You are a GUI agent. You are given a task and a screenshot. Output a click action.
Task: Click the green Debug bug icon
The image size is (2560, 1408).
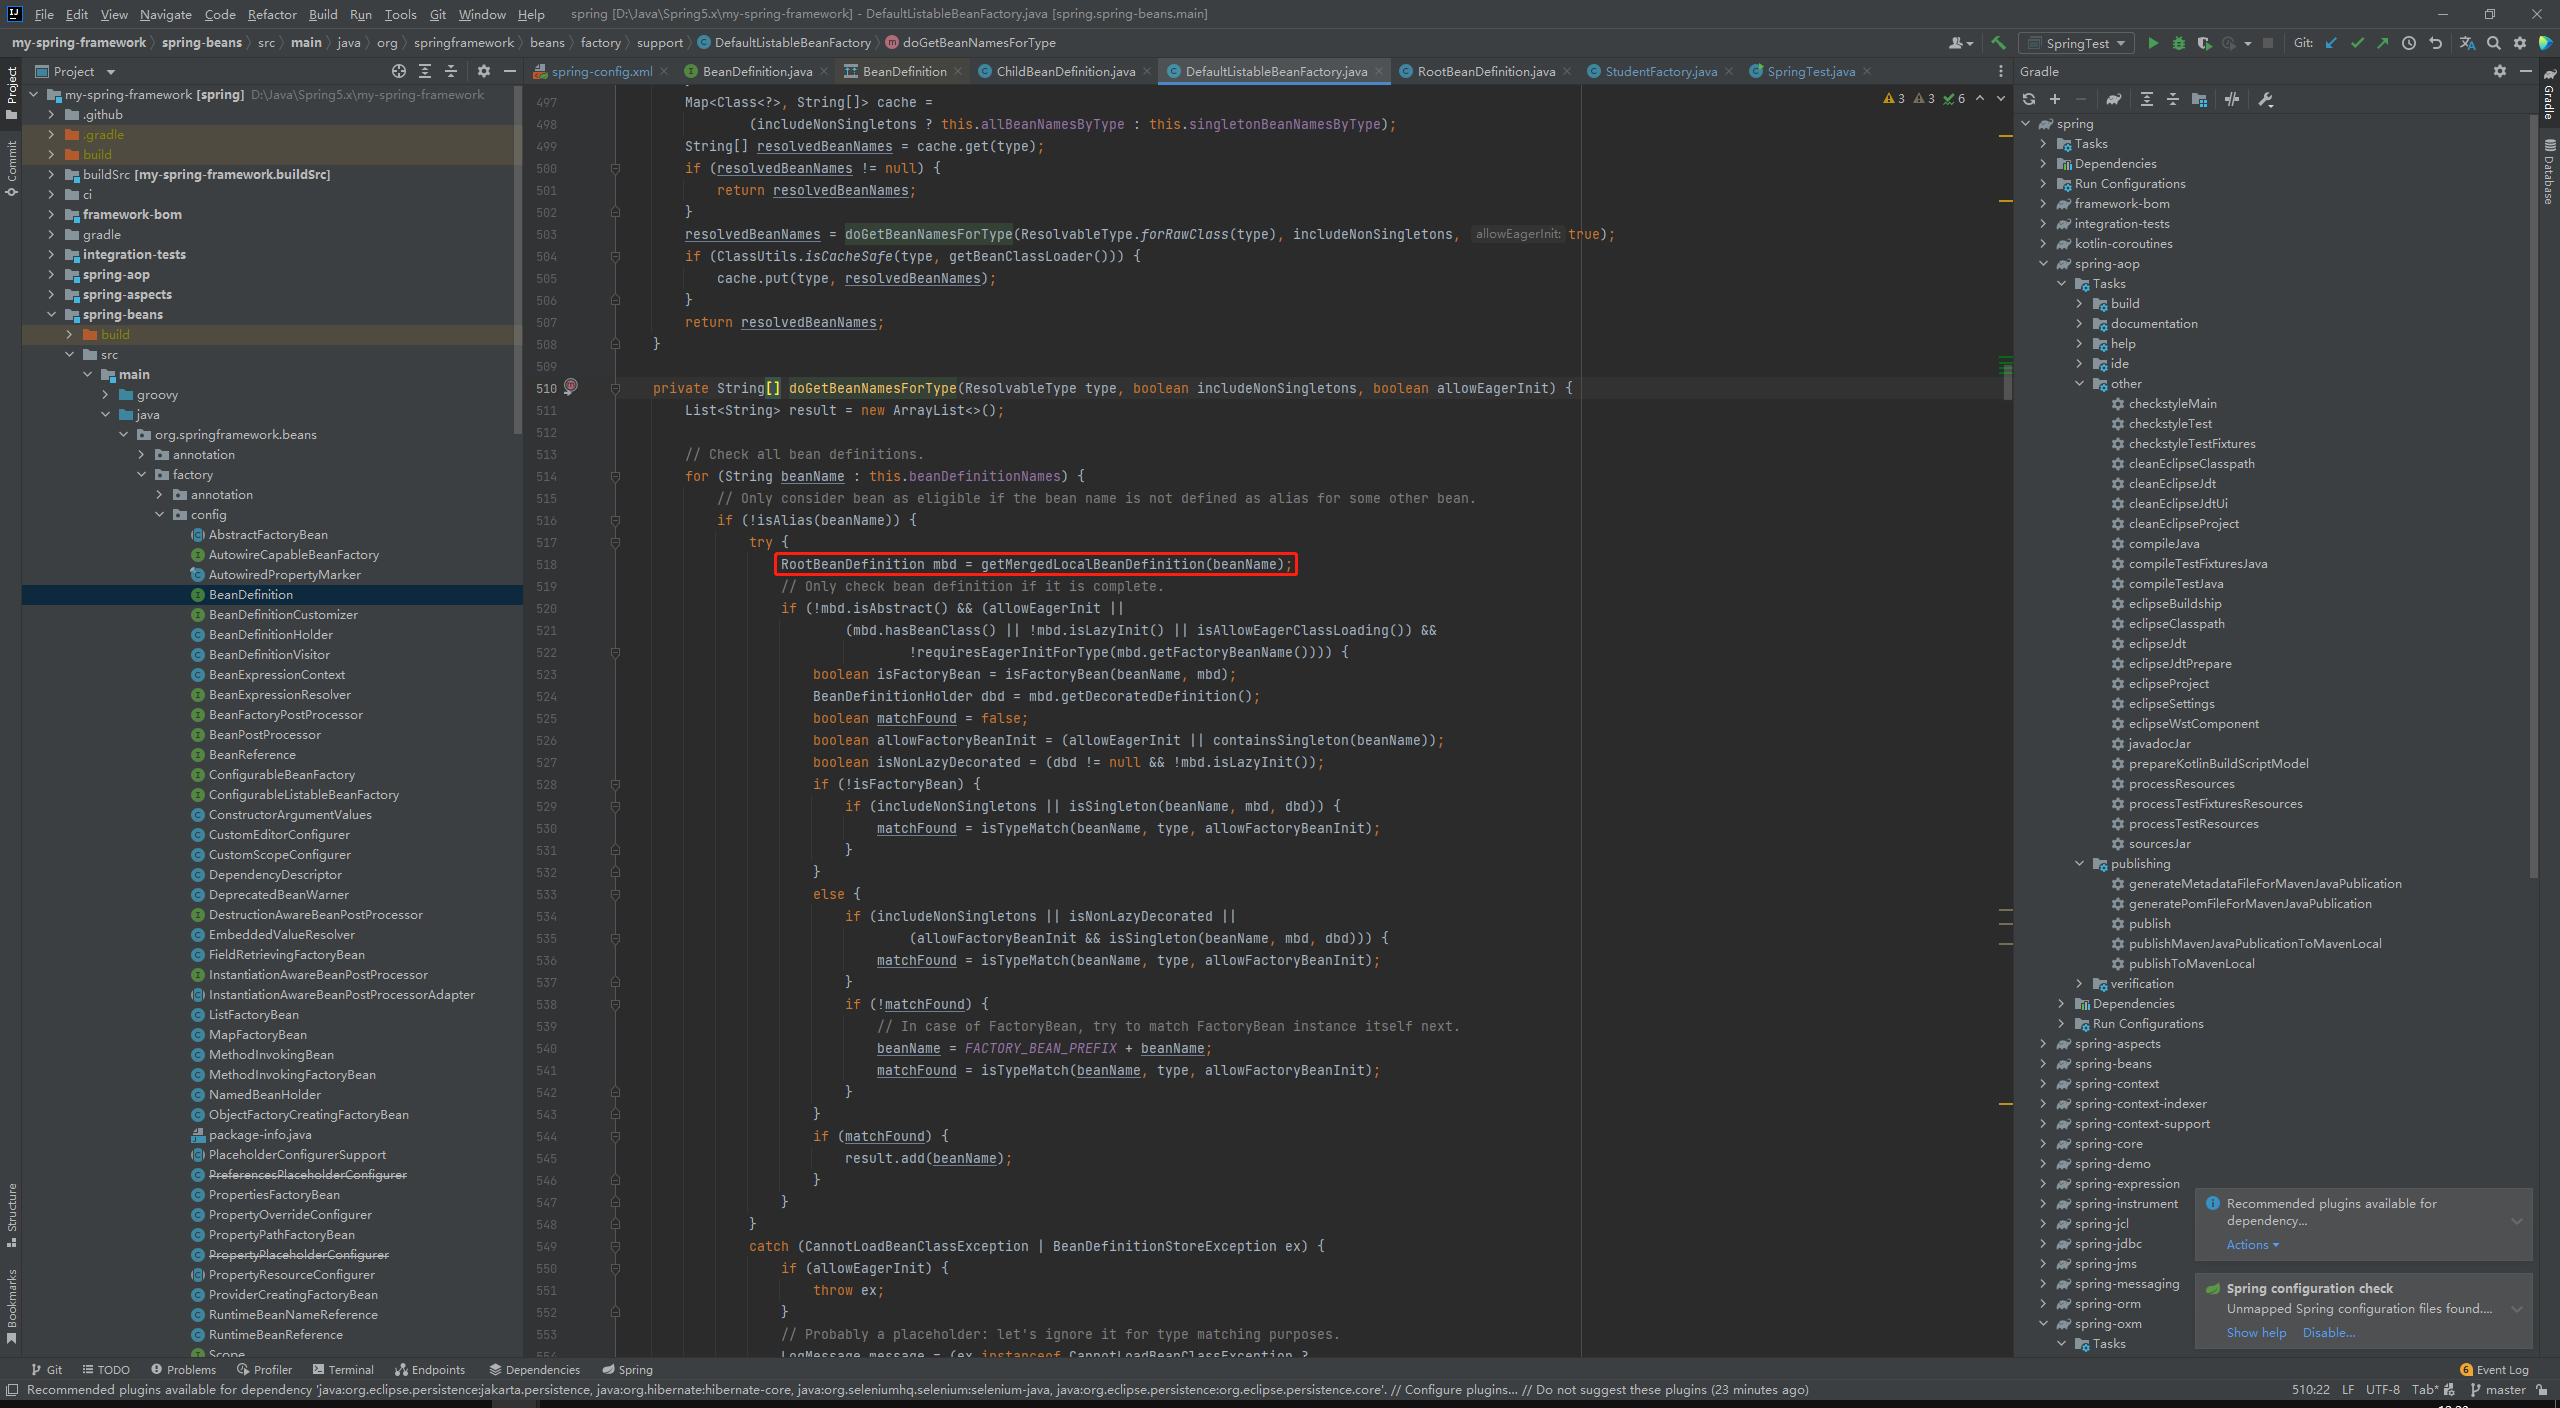click(x=2178, y=43)
